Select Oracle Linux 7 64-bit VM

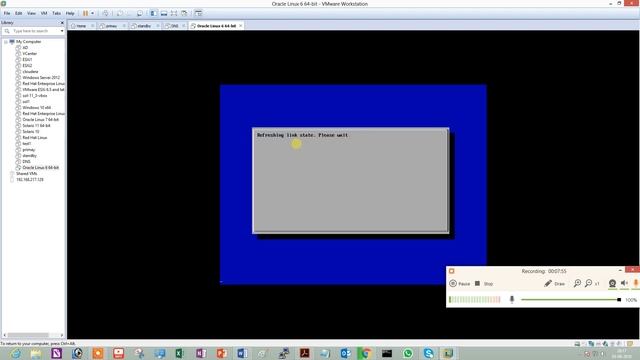41,120
